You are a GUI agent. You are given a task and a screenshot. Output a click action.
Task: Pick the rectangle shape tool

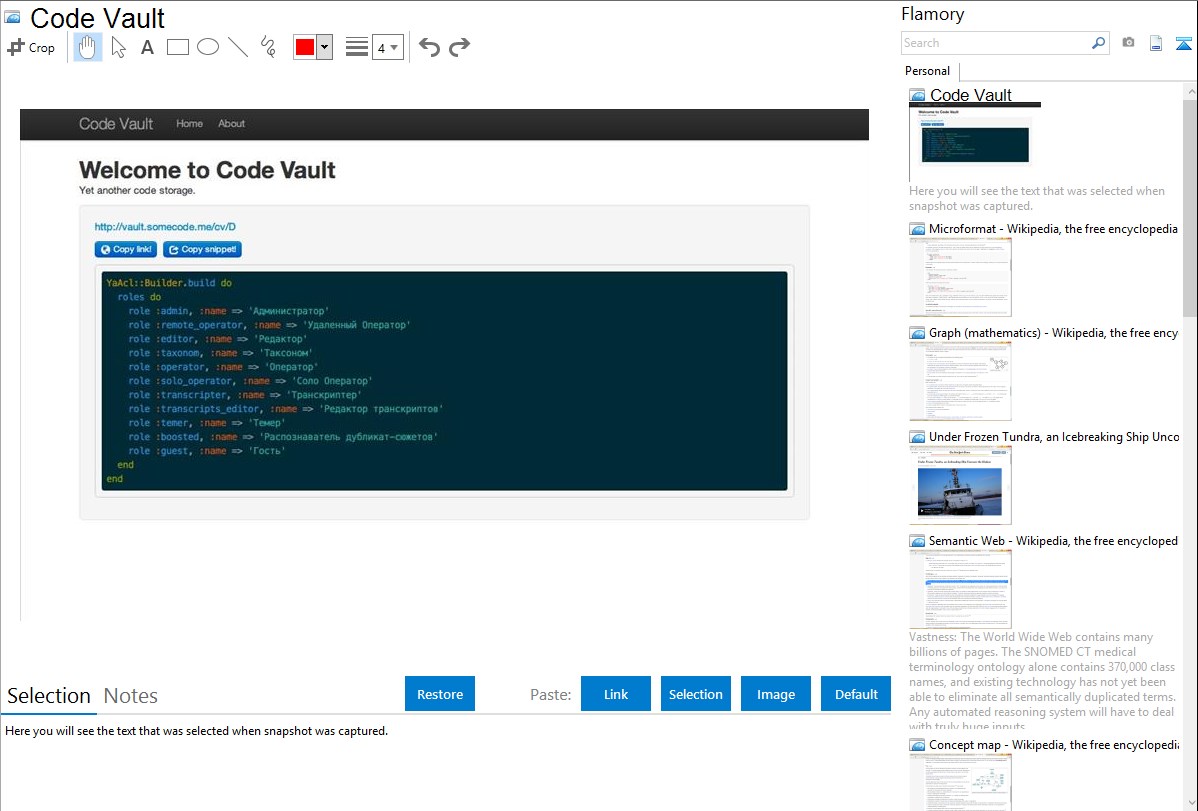coord(178,47)
